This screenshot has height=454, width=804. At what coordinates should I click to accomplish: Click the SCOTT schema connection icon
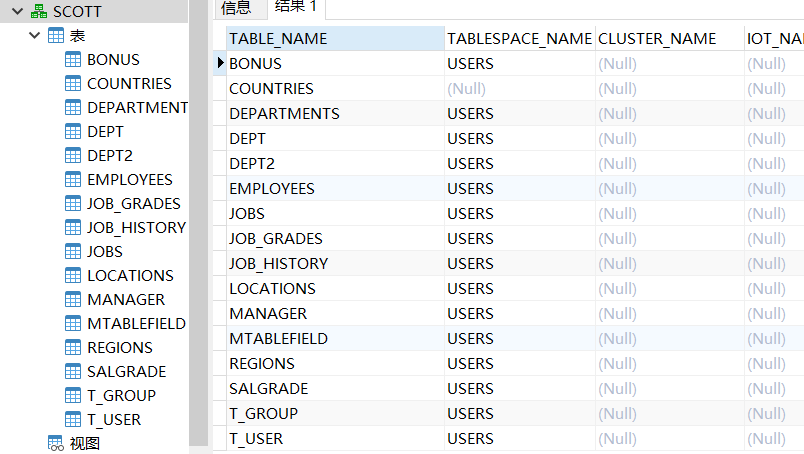(x=39, y=11)
